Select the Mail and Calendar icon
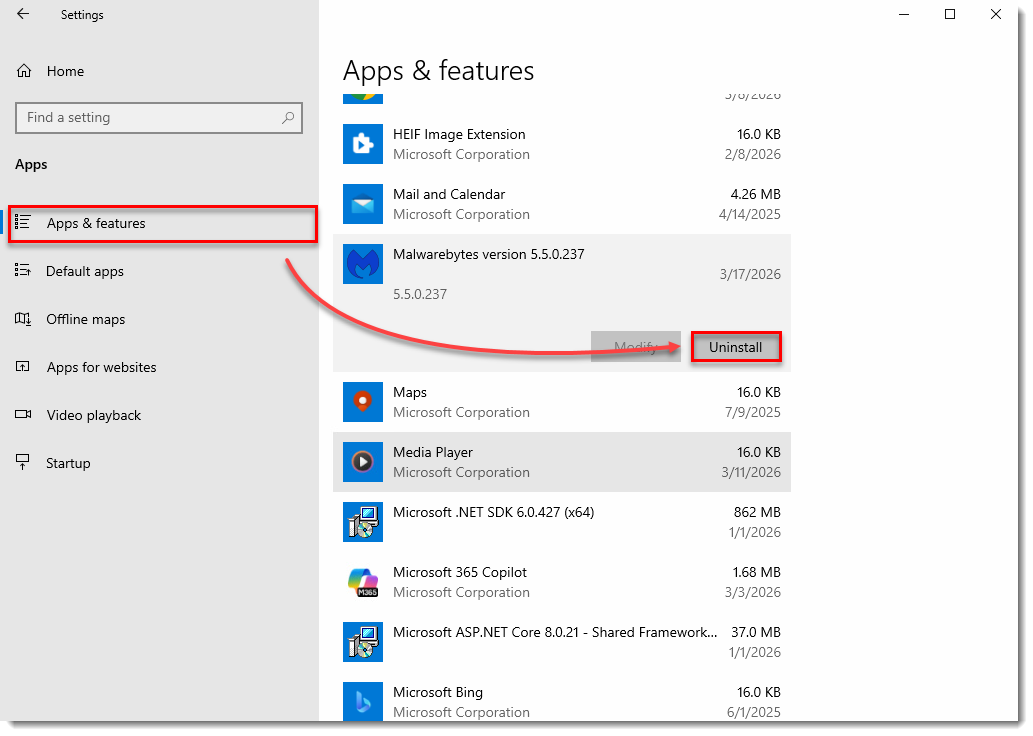Image resolution: width=1033 pixels, height=736 pixels. (x=362, y=204)
